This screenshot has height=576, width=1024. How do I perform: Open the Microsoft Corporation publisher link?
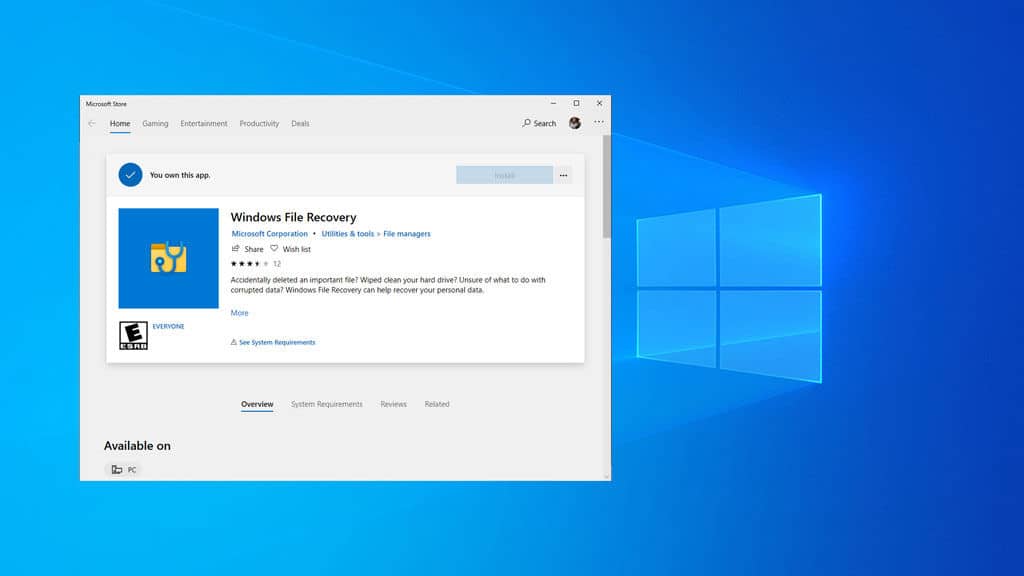coord(270,234)
